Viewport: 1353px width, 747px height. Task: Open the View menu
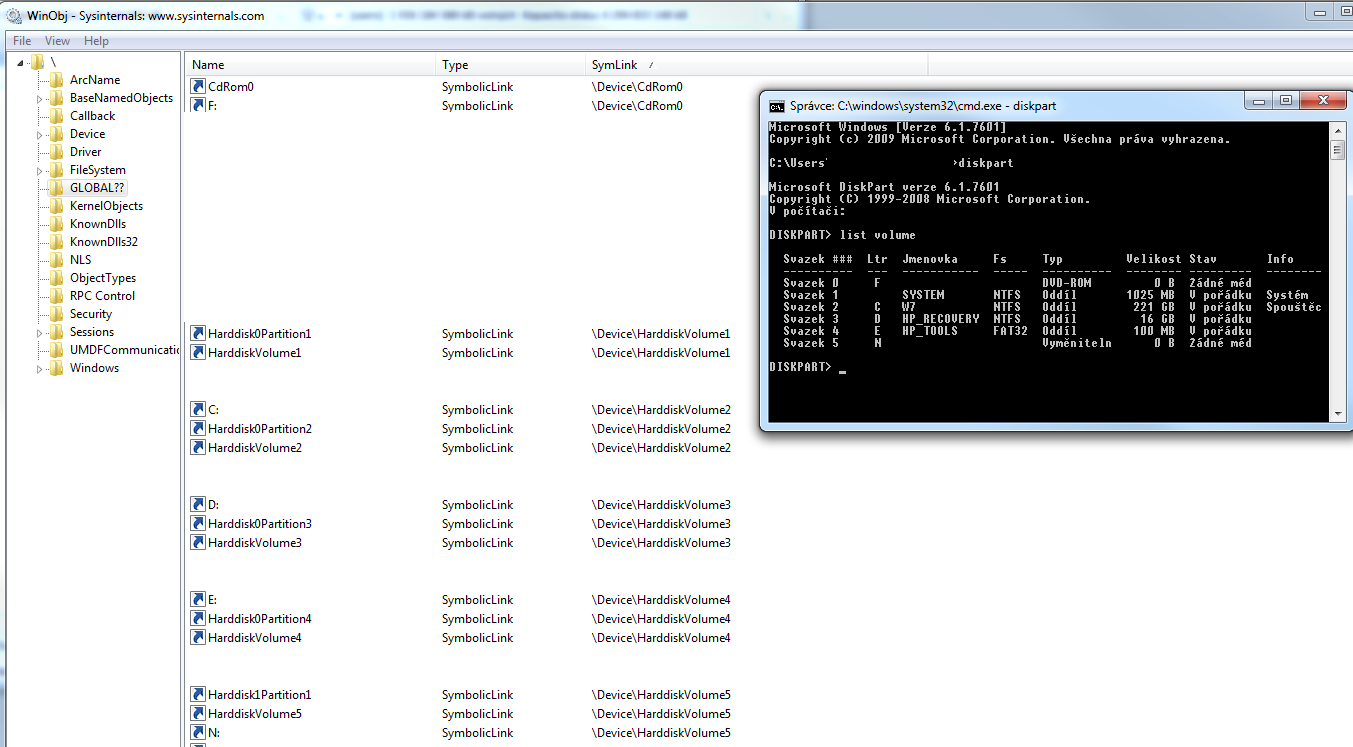[58, 41]
